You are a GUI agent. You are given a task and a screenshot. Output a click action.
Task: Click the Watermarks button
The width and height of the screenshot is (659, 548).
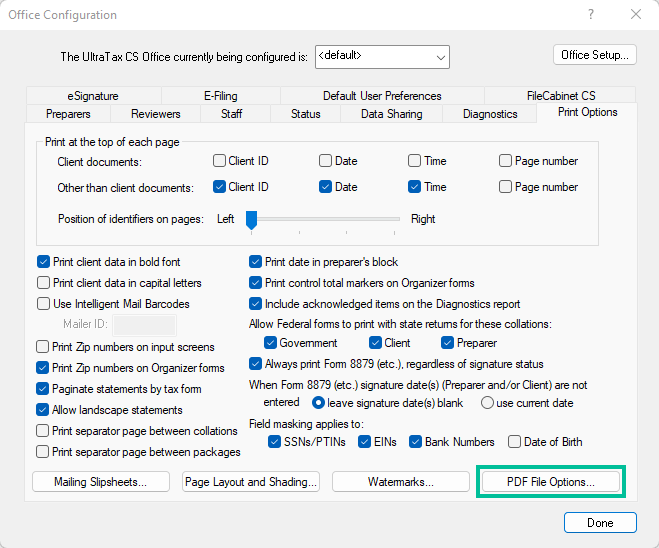pyautogui.click(x=400, y=482)
